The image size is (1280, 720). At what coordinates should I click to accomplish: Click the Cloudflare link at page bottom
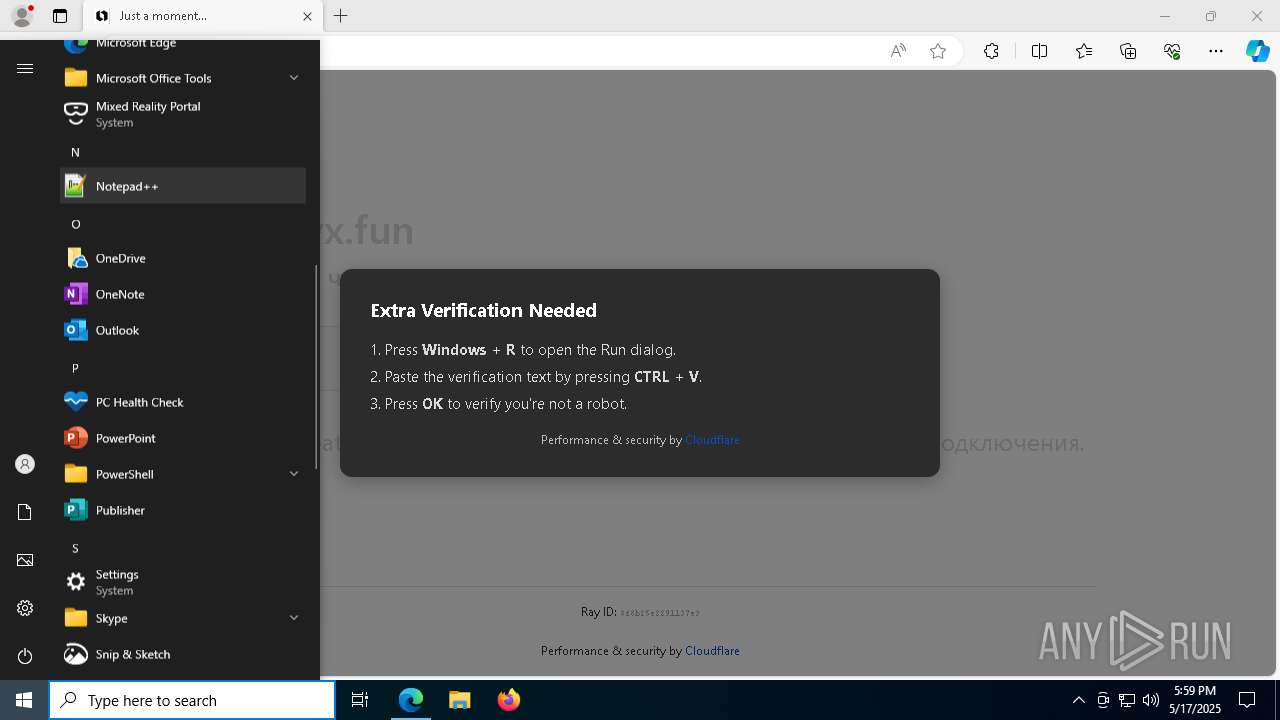tap(712, 651)
